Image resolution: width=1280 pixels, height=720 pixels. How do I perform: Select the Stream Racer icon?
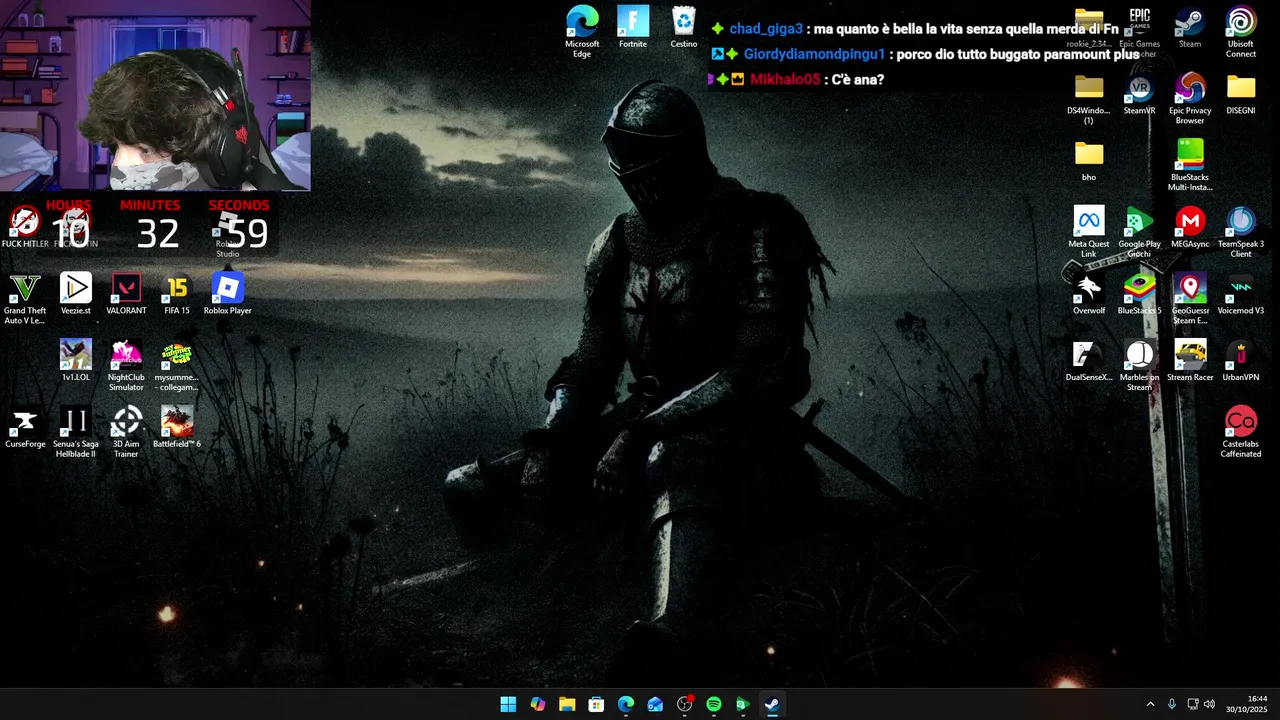pos(1190,361)
